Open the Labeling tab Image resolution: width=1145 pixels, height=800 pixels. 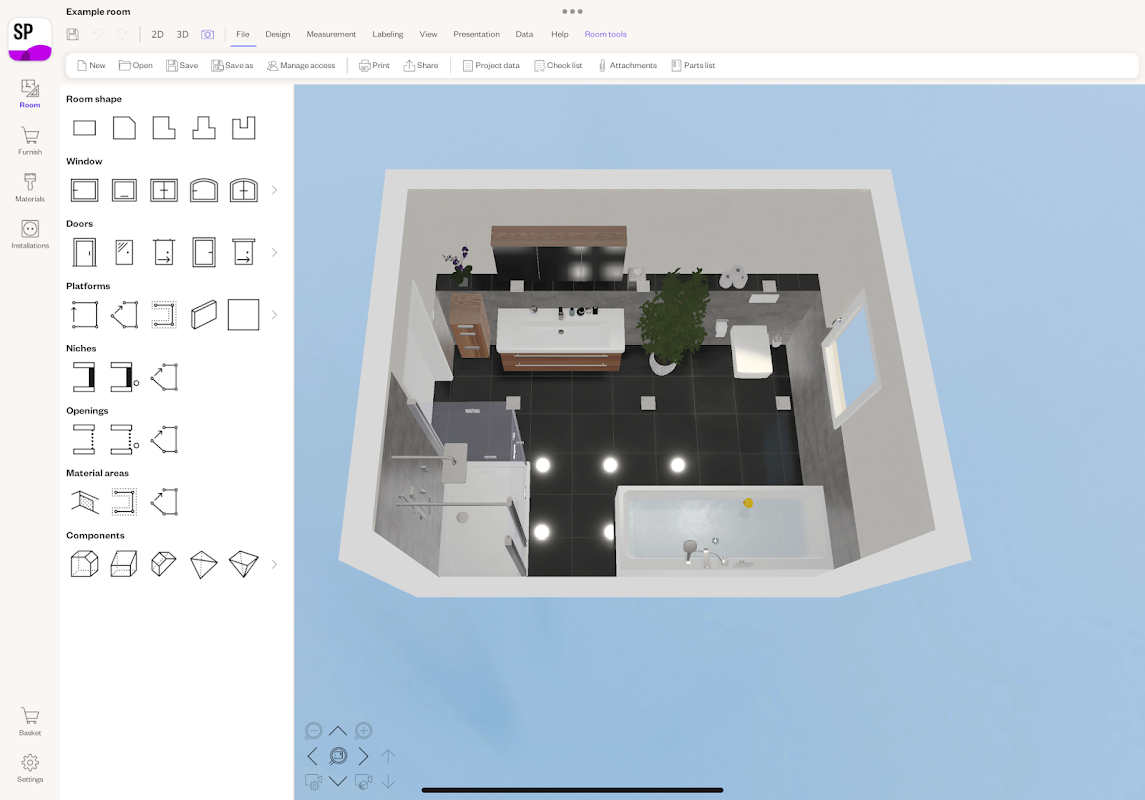[388, 34]
